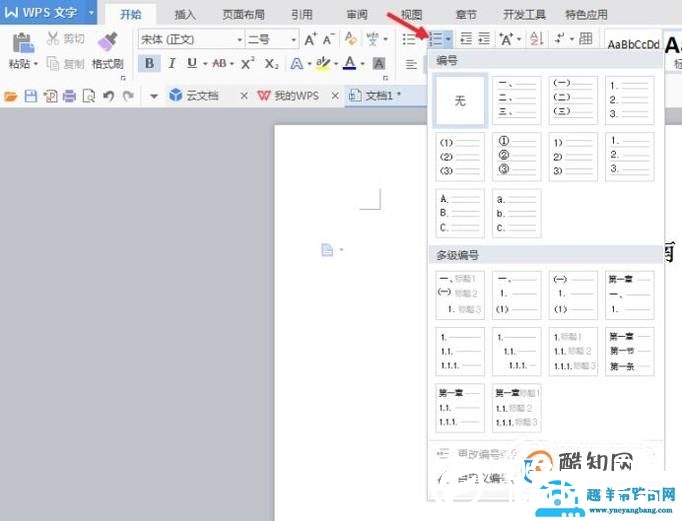This screenshot has width=682, height=521.
Task: Click the page paste options icon
Action: click(x=328, y=250)
